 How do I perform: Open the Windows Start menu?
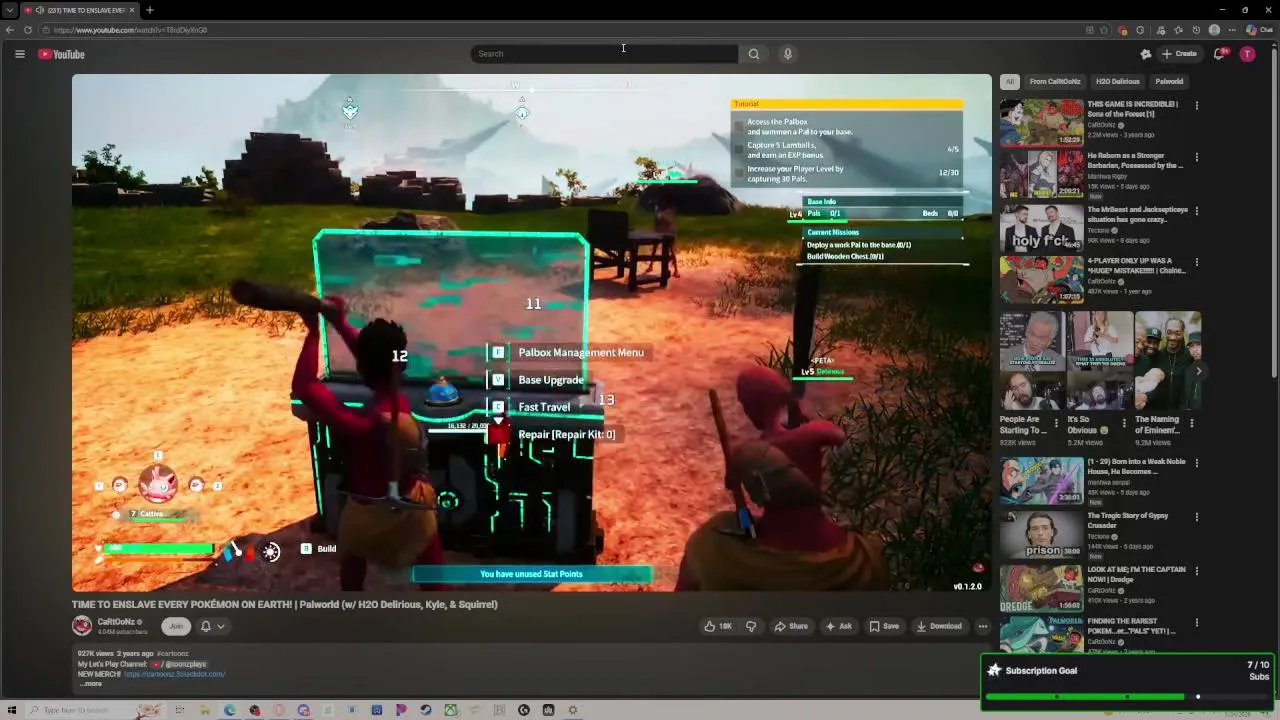[12, 710]
